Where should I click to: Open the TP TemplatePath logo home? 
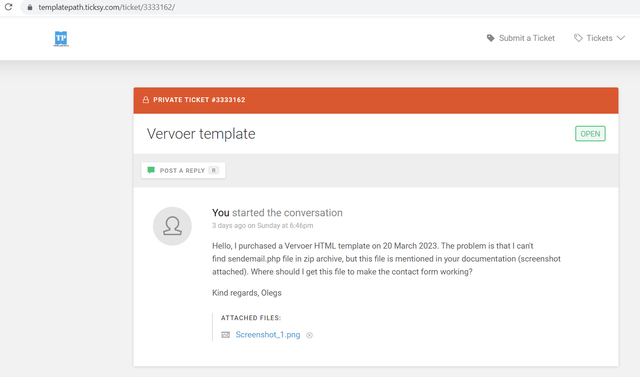tap(61, 38)
